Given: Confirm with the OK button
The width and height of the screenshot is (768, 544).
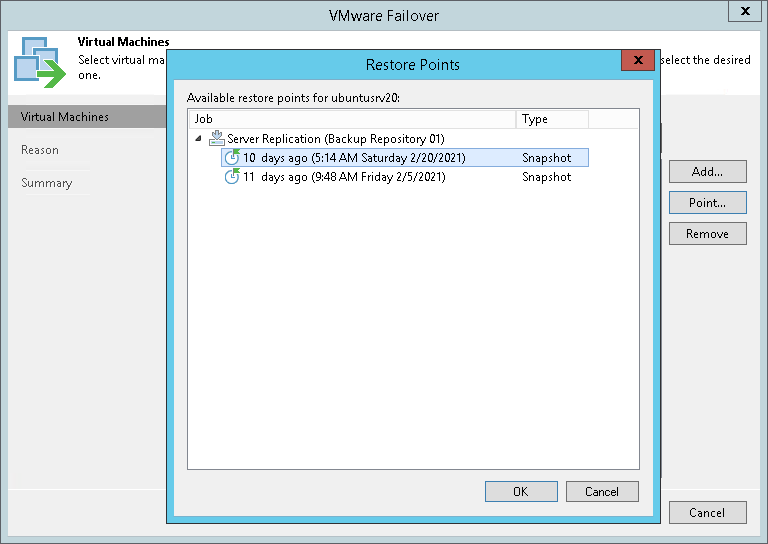Looking at the screenshot, I should tap(521, 491).
